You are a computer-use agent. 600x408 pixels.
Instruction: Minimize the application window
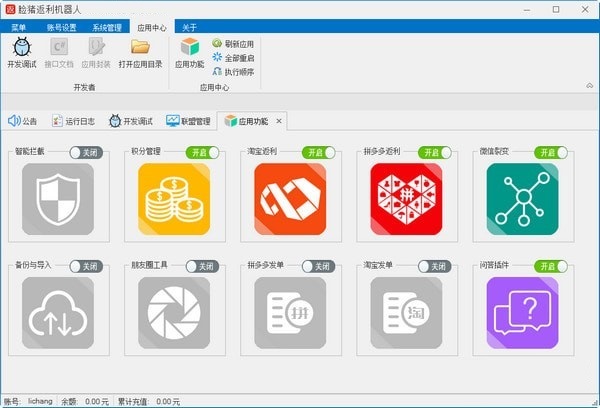pyautogui.click(x=527, y=10)
